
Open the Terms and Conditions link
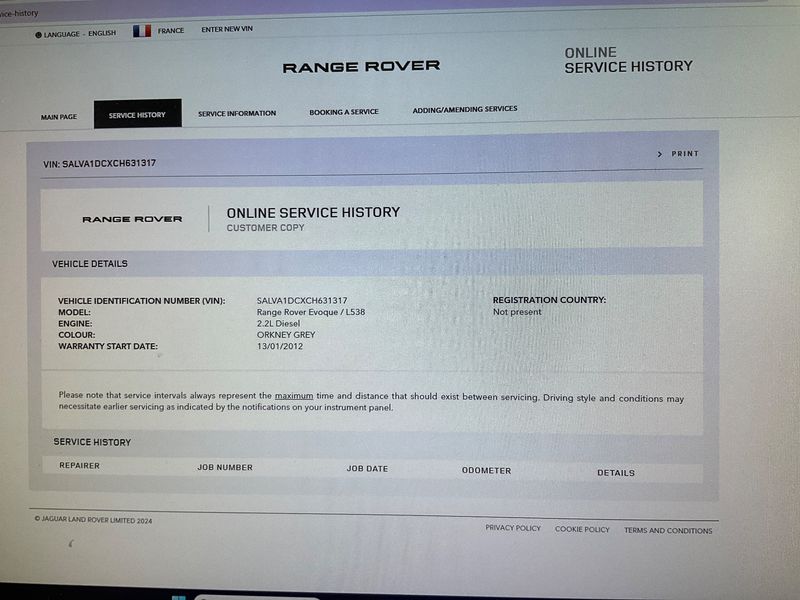tap(668, 531)
